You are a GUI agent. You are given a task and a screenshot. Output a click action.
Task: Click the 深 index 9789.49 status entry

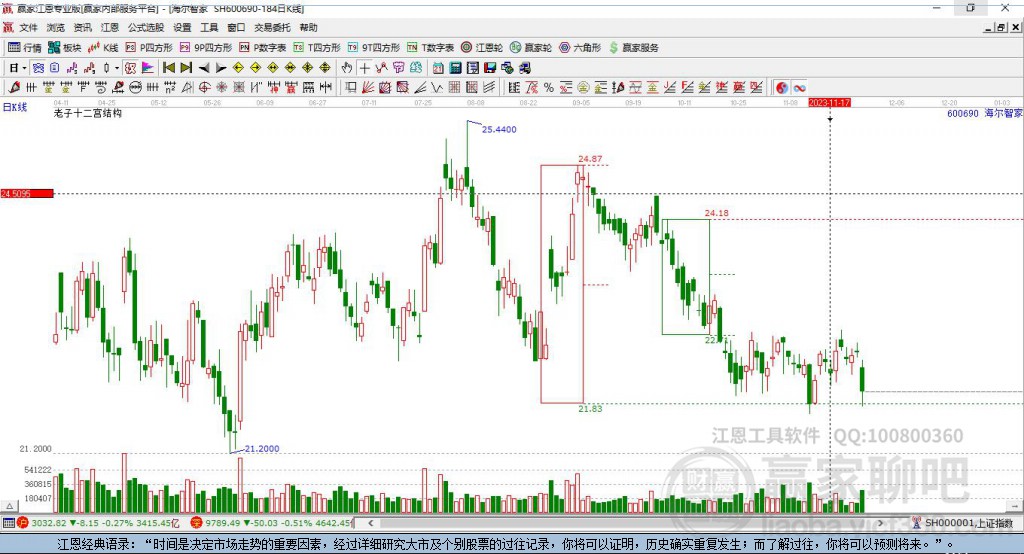tap(272, 523)
